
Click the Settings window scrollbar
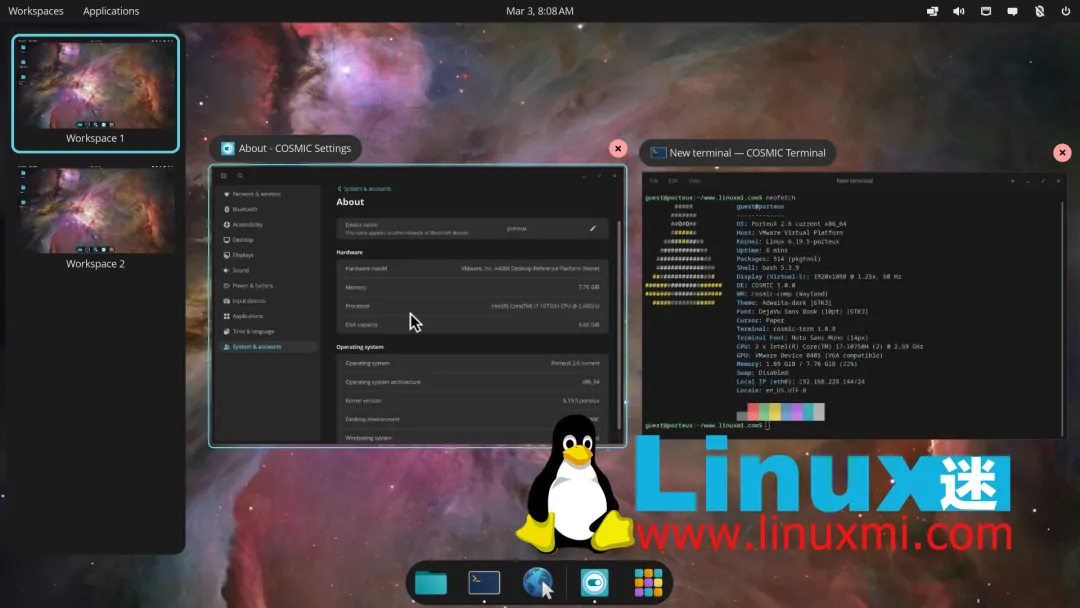619,324
